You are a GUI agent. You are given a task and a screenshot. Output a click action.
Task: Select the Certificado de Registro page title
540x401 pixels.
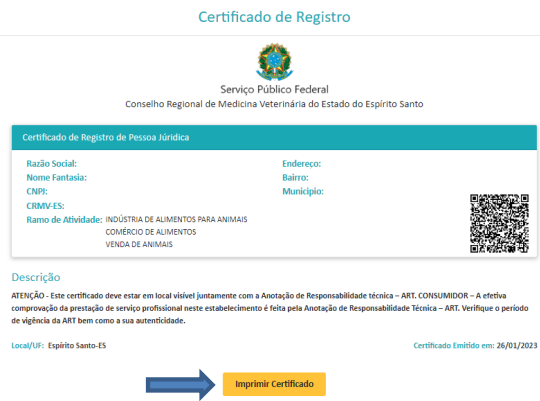pyautogui.click(x=274, y=17)
